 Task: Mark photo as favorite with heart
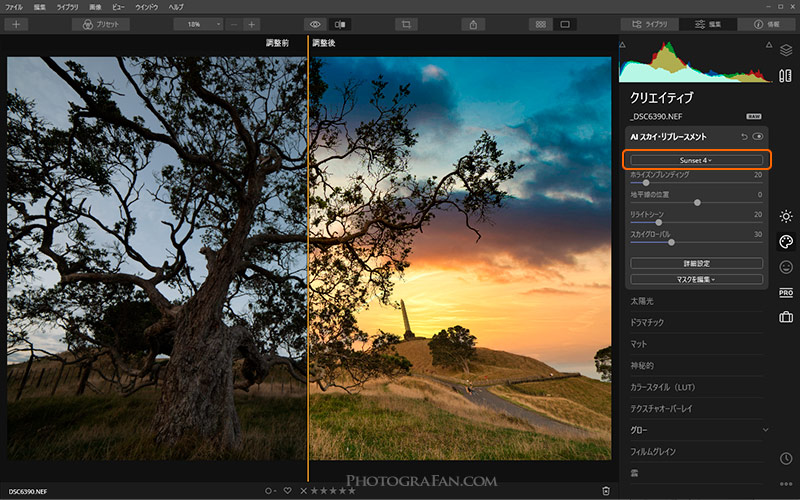click(288, 491)
